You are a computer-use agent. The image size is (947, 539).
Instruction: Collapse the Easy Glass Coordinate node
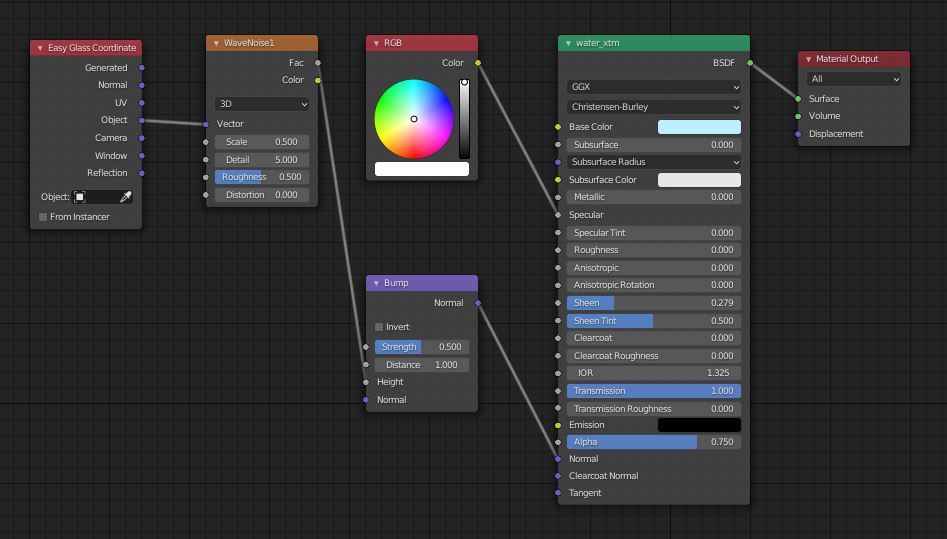(40, 48)
